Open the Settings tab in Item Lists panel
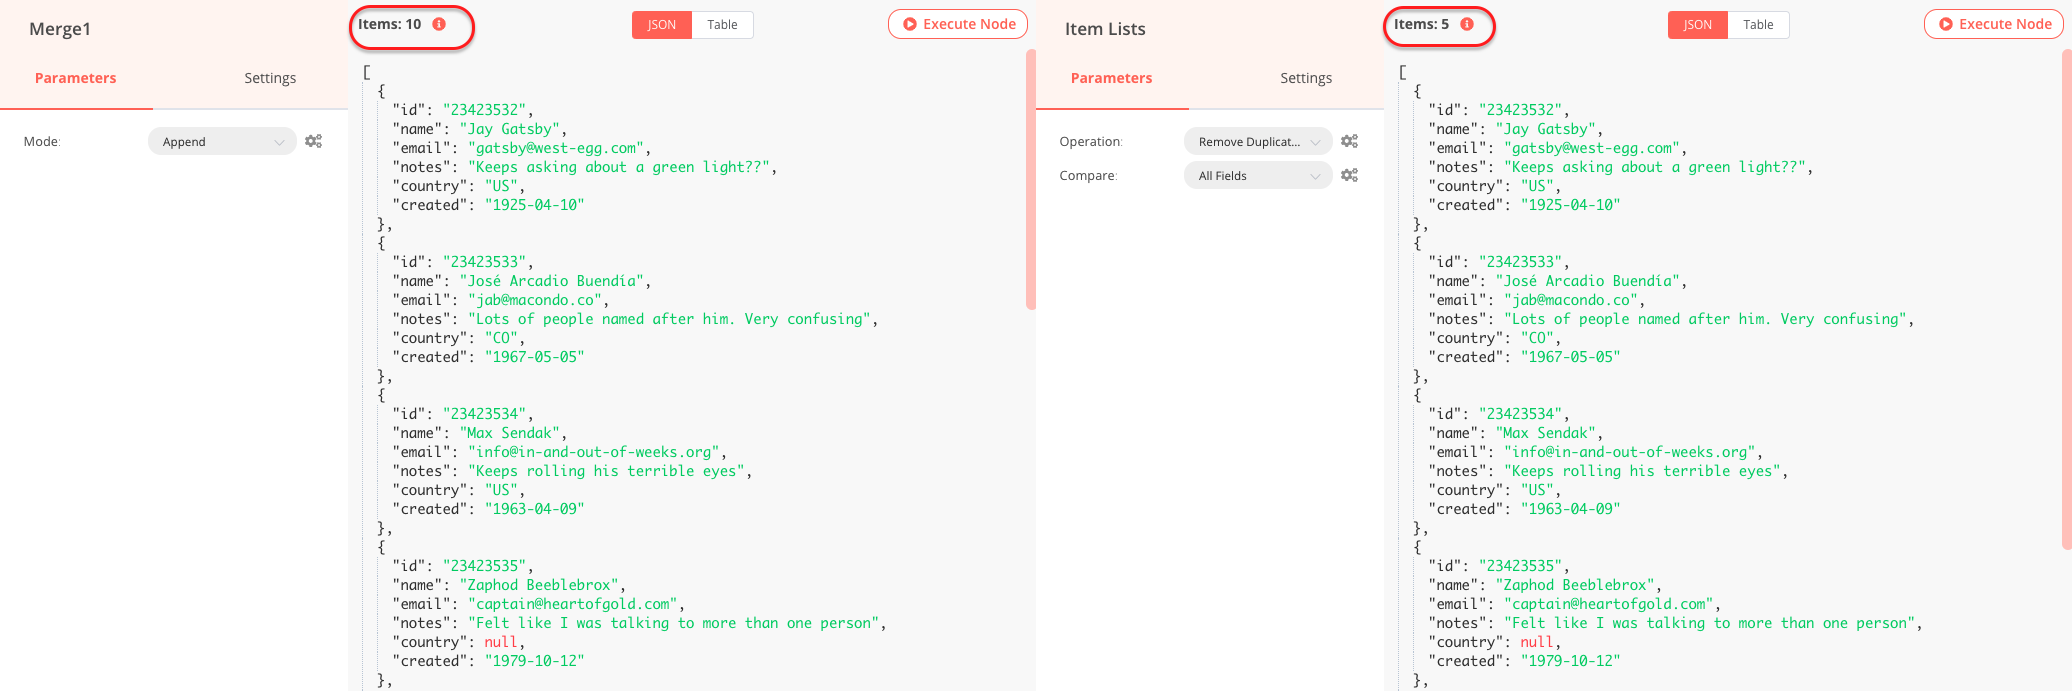2072x691 pixels. point(1306,78)
